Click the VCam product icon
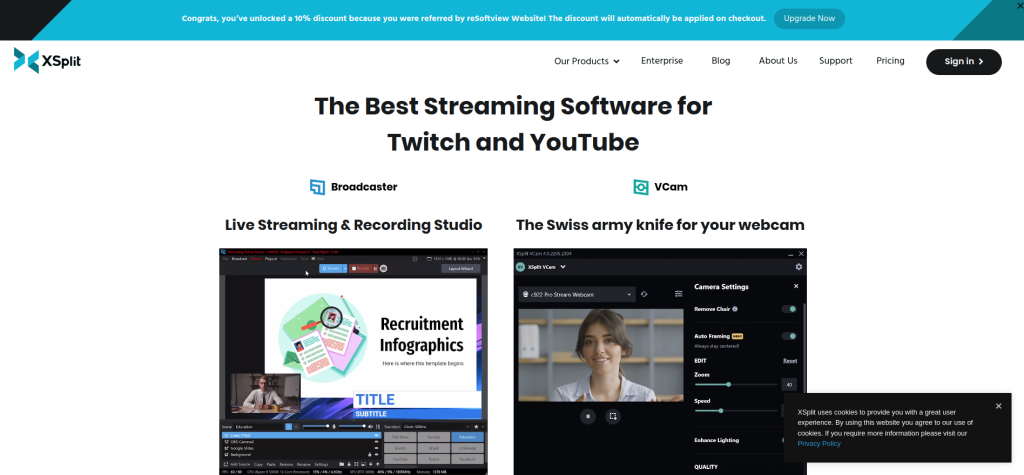1024x475 pixels. pos(641,187)
